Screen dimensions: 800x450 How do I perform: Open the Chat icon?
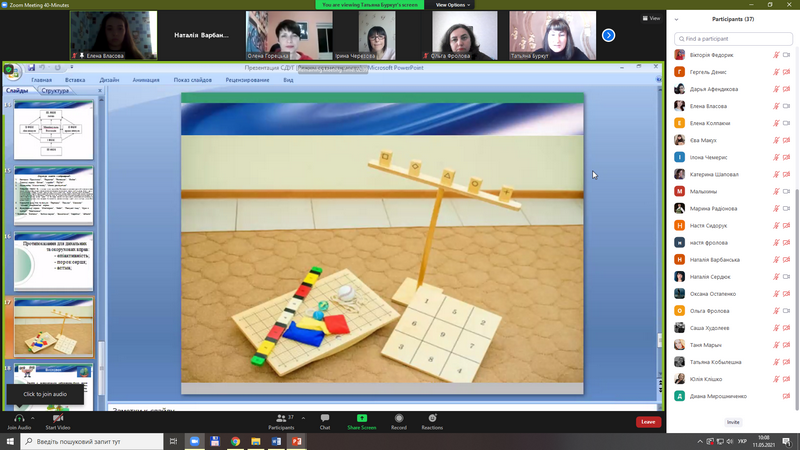pos(324,418)
